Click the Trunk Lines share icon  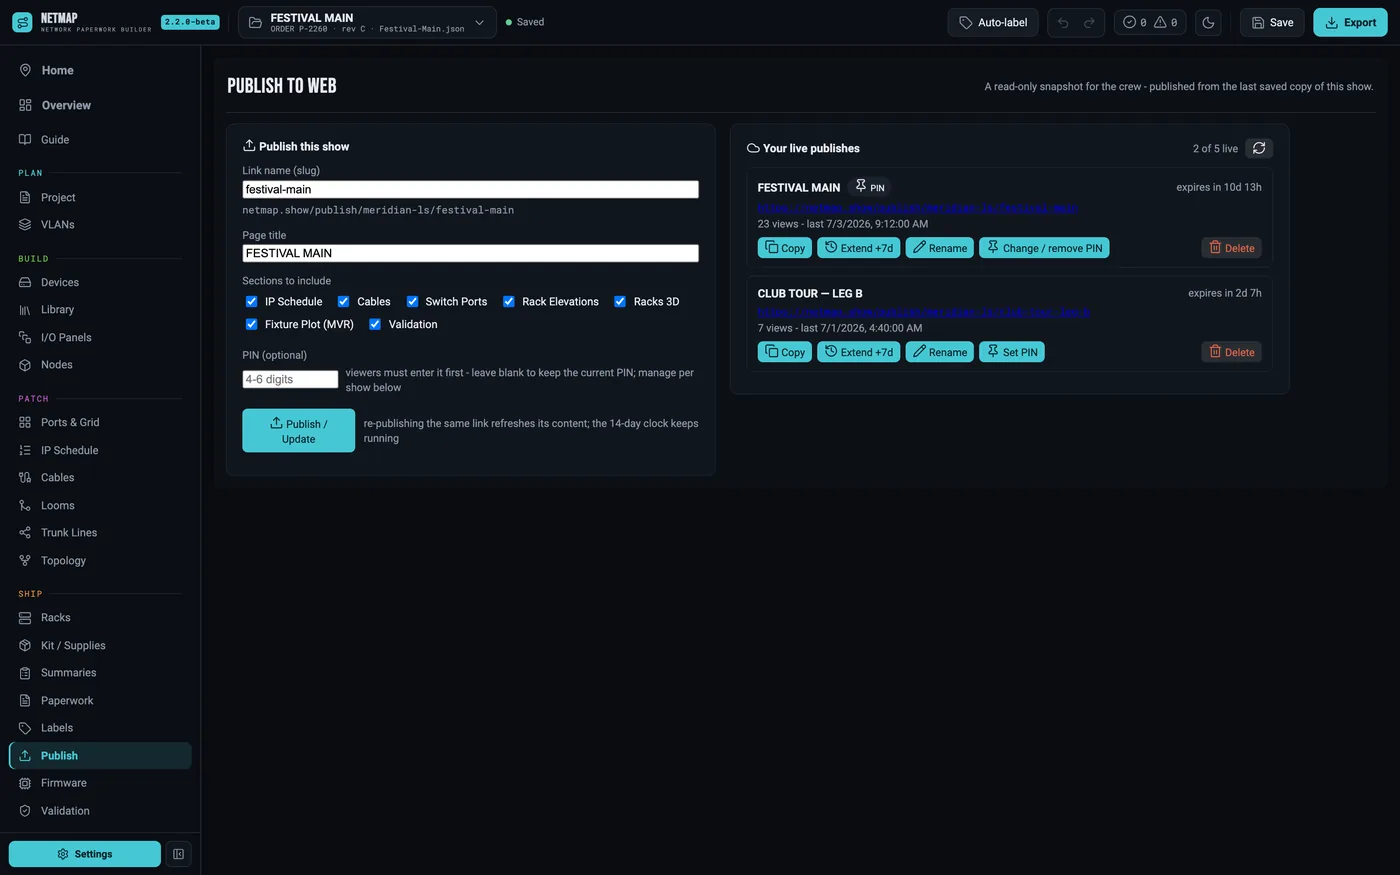pyautogui.click(x=25, y=533)
